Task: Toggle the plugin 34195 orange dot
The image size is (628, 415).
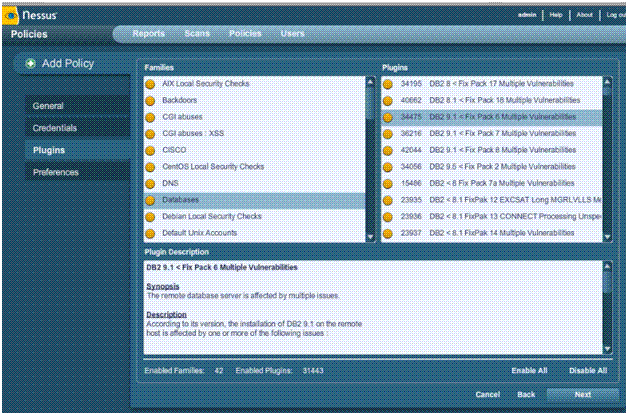Action: click(x=388, y=84)
